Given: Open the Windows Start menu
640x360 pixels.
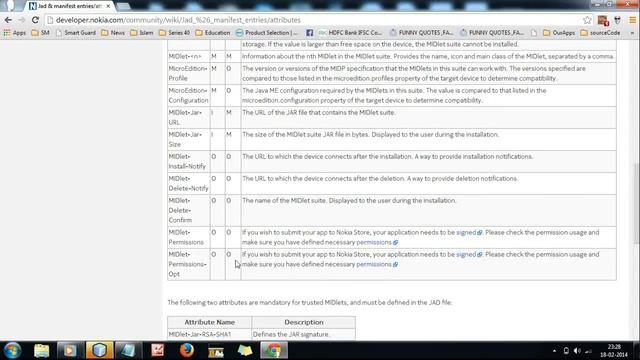Looking at the screenshot, I should point(12,350).
